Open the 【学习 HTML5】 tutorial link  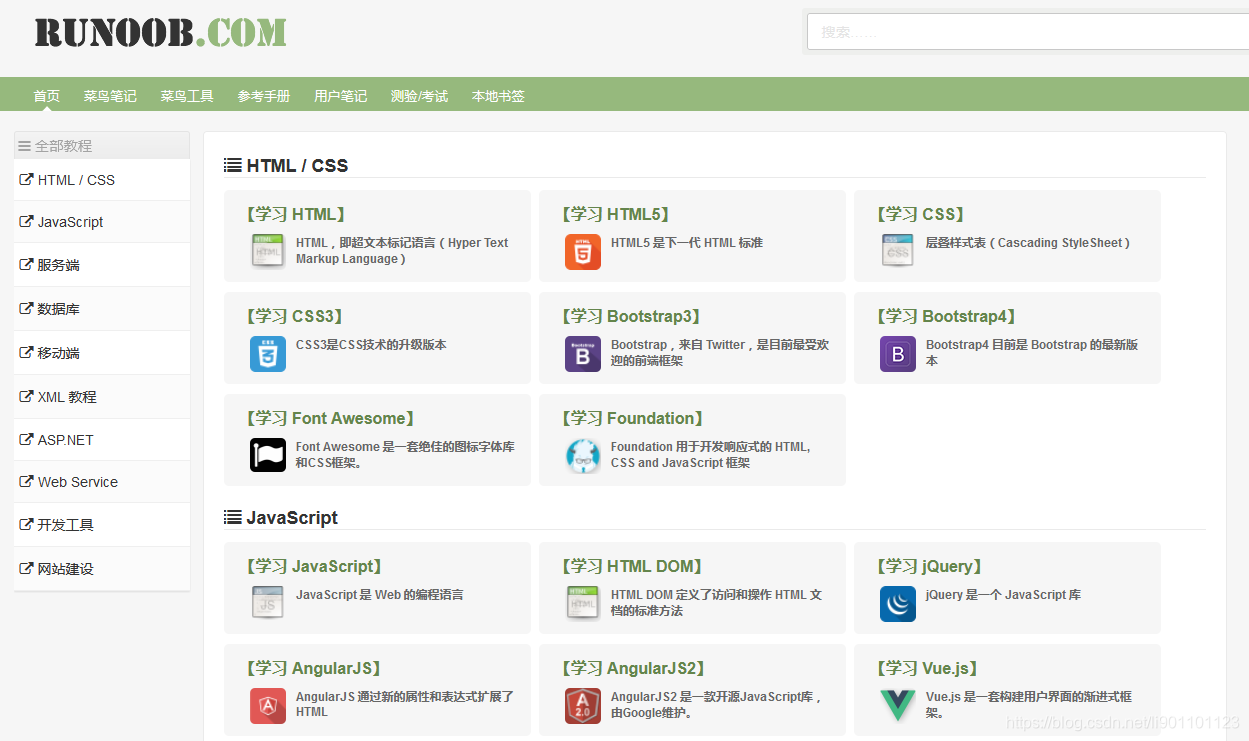coord(615,214)
